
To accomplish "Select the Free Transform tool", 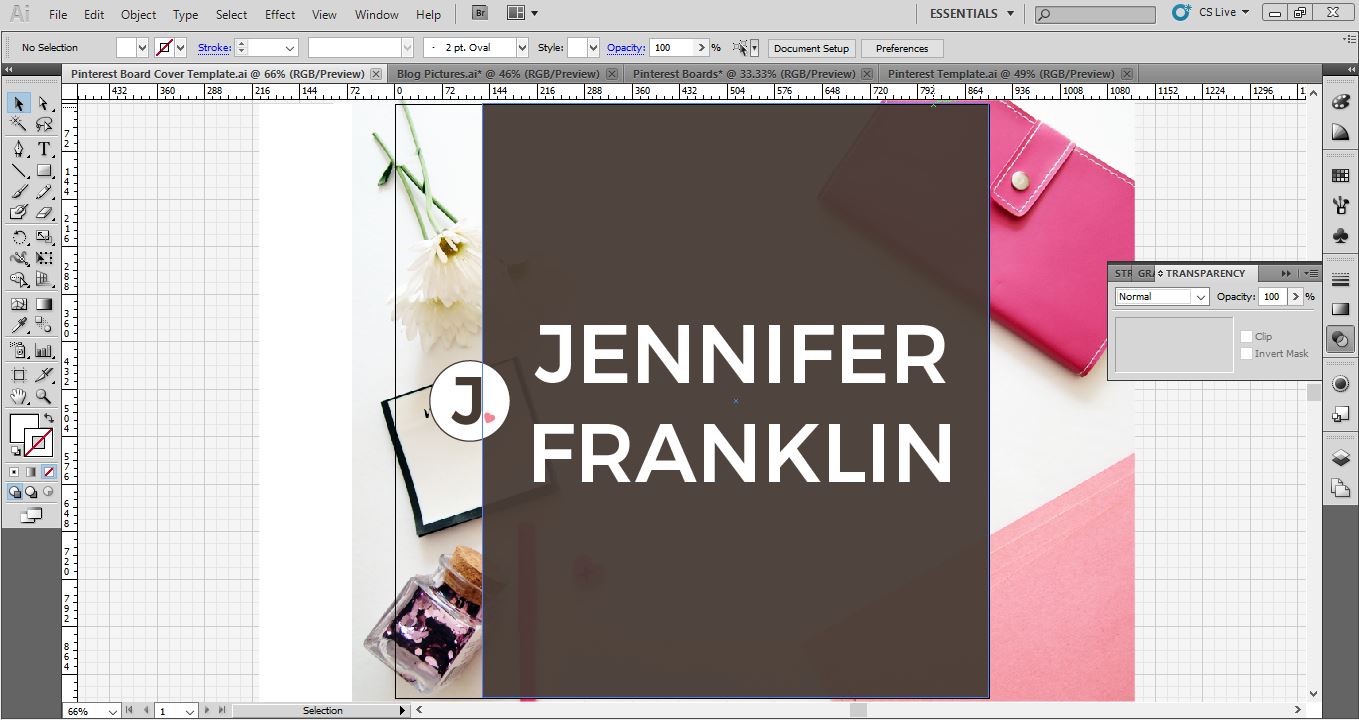I will (x=44, y=258).
